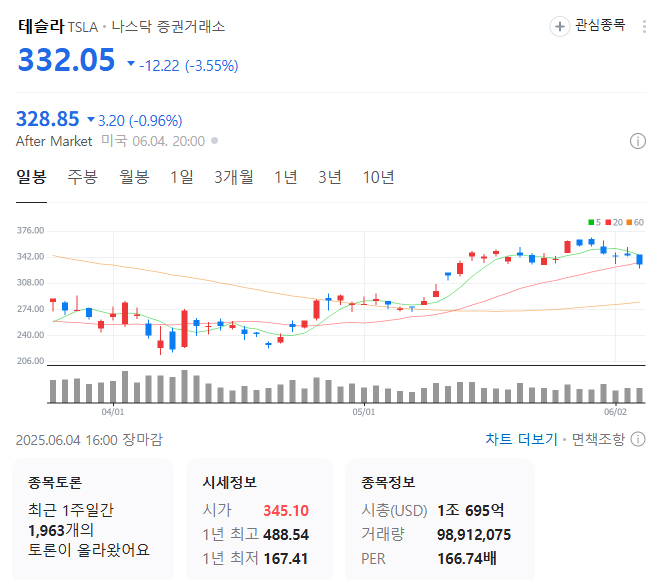Open the 시세정보 price info card
Viewport: 654px width, 580px height.
pyautogui.click(x=259, y=519)
